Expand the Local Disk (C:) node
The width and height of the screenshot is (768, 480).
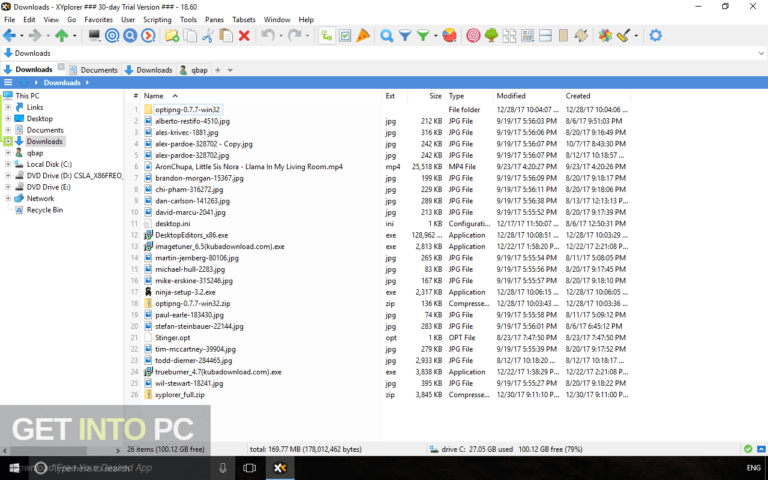point(8,164)
